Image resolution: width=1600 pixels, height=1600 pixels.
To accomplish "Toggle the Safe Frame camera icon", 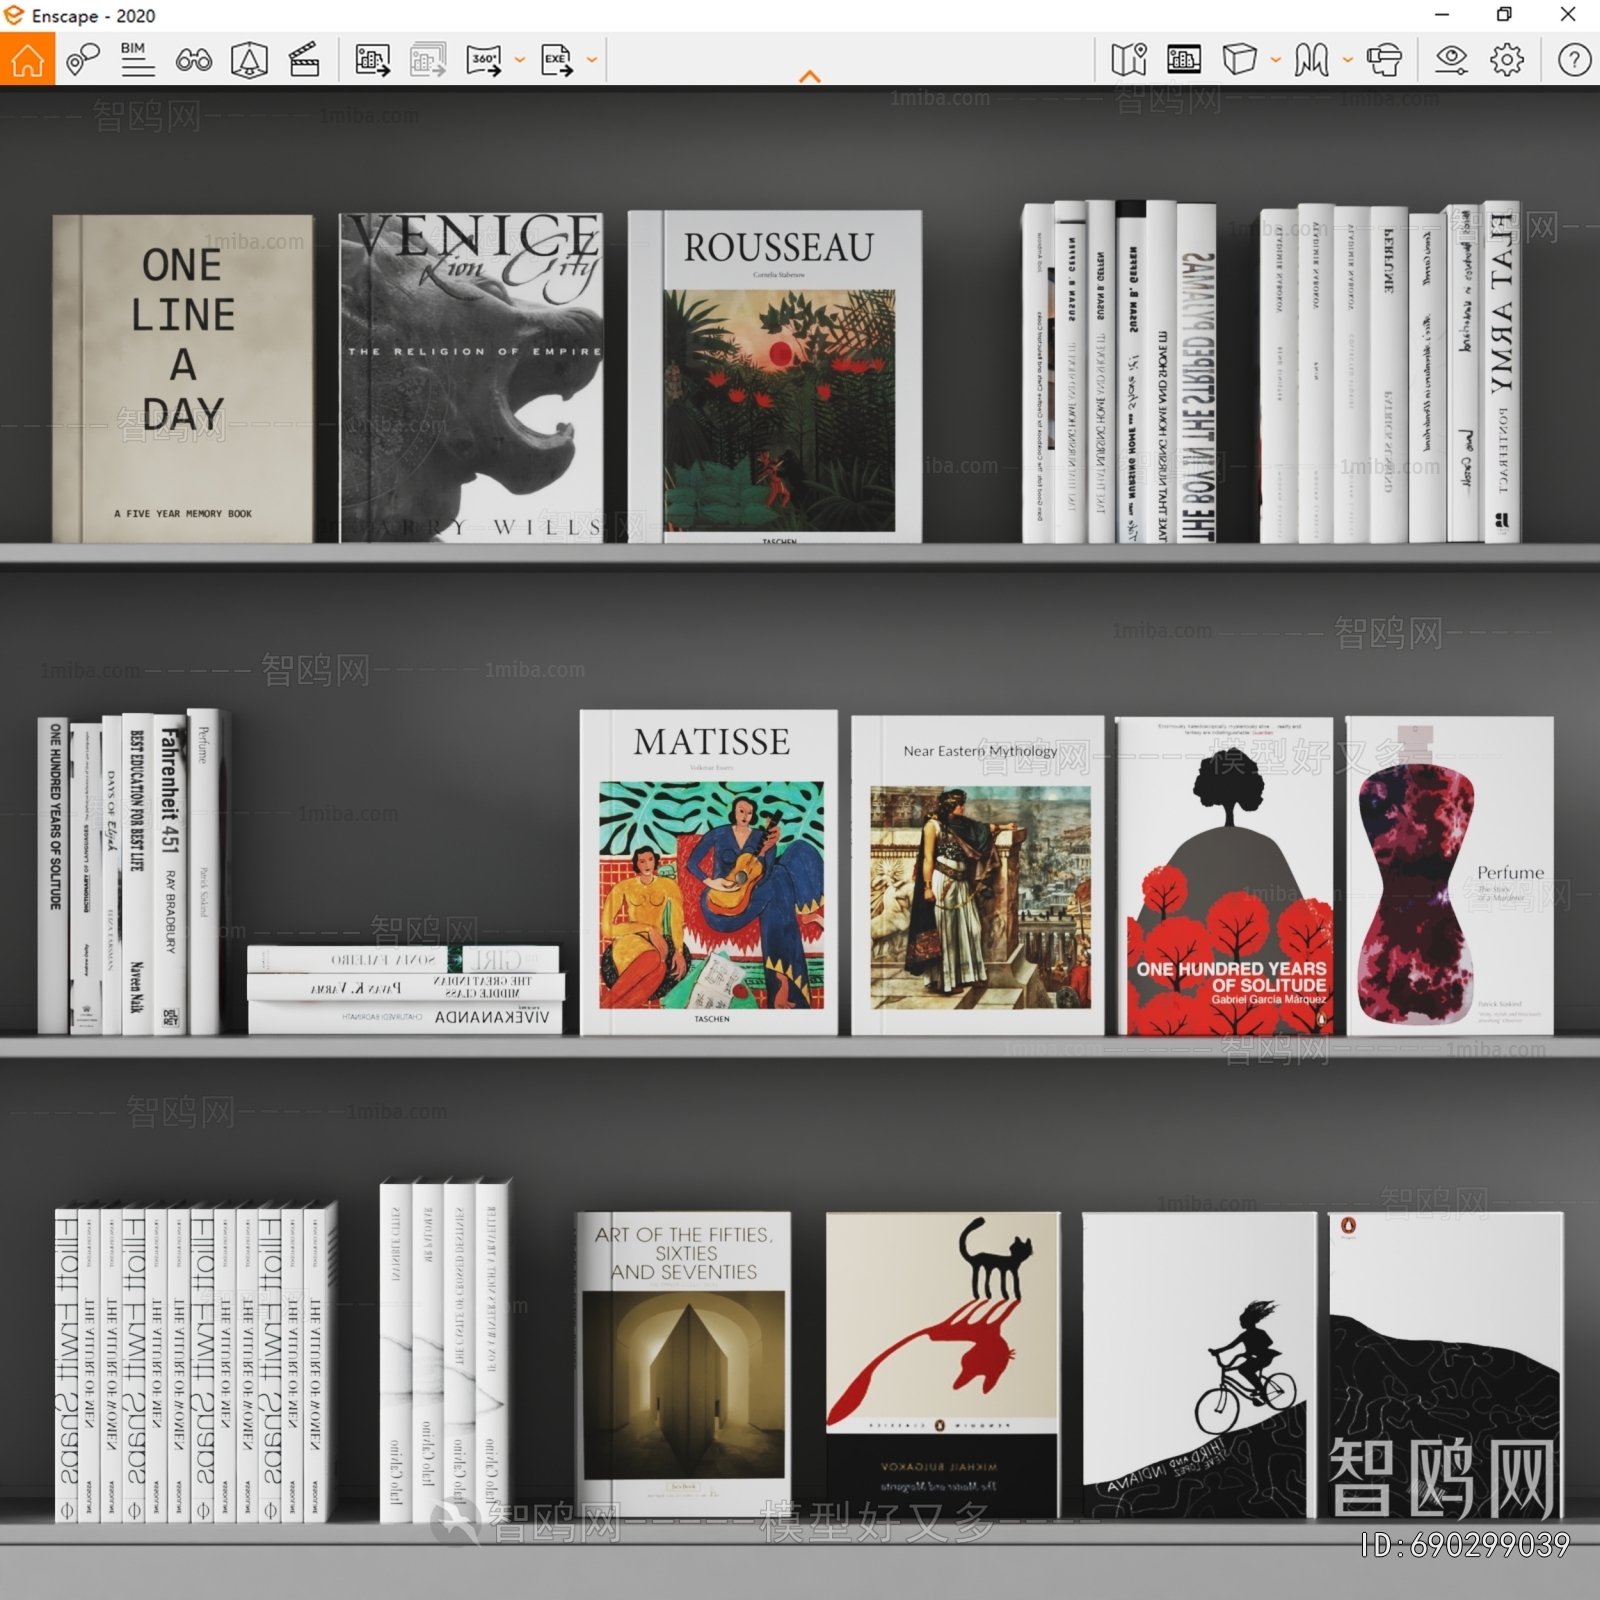I will (x=249, y=60).
